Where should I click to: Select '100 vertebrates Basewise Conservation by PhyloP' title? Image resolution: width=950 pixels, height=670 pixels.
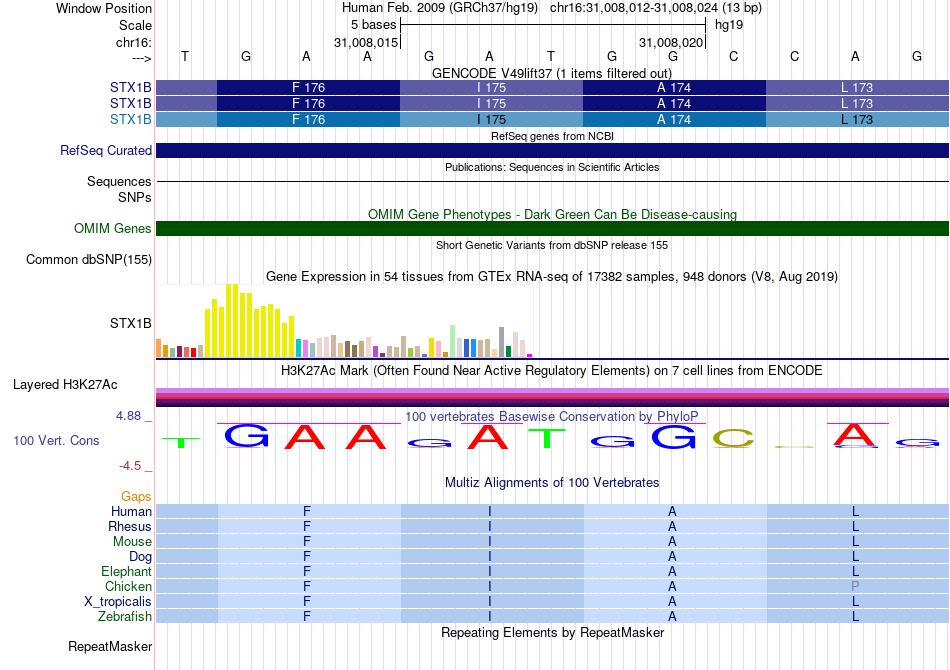552,417
